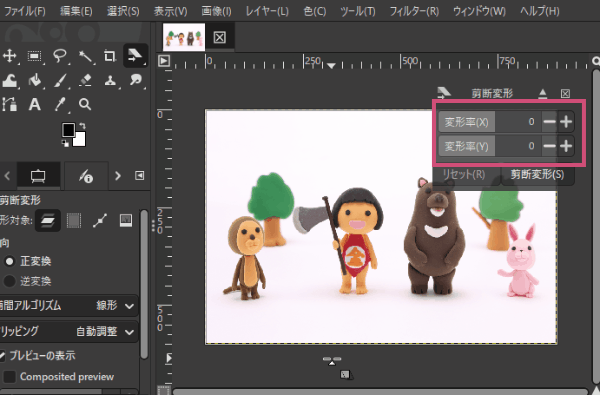Set transform target to Selection
Viewport: 600px width, 395px height.
point(73,220)
